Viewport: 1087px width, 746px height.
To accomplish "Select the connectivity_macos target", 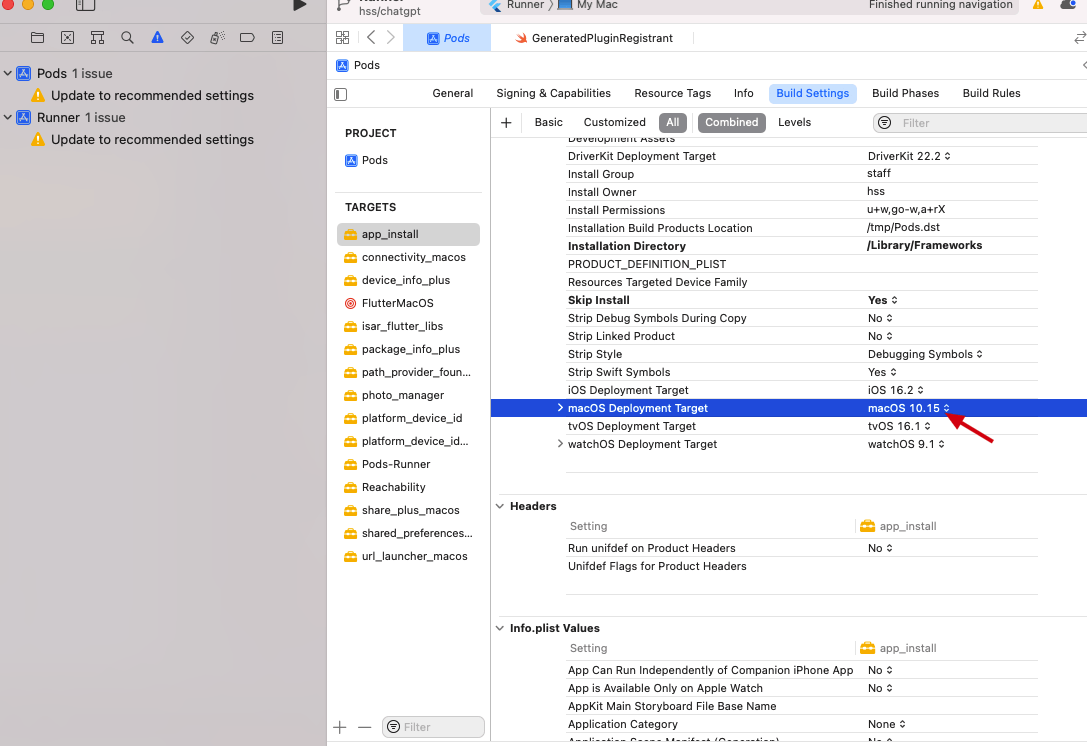I will pyautogui.click(x=408, y=257).
